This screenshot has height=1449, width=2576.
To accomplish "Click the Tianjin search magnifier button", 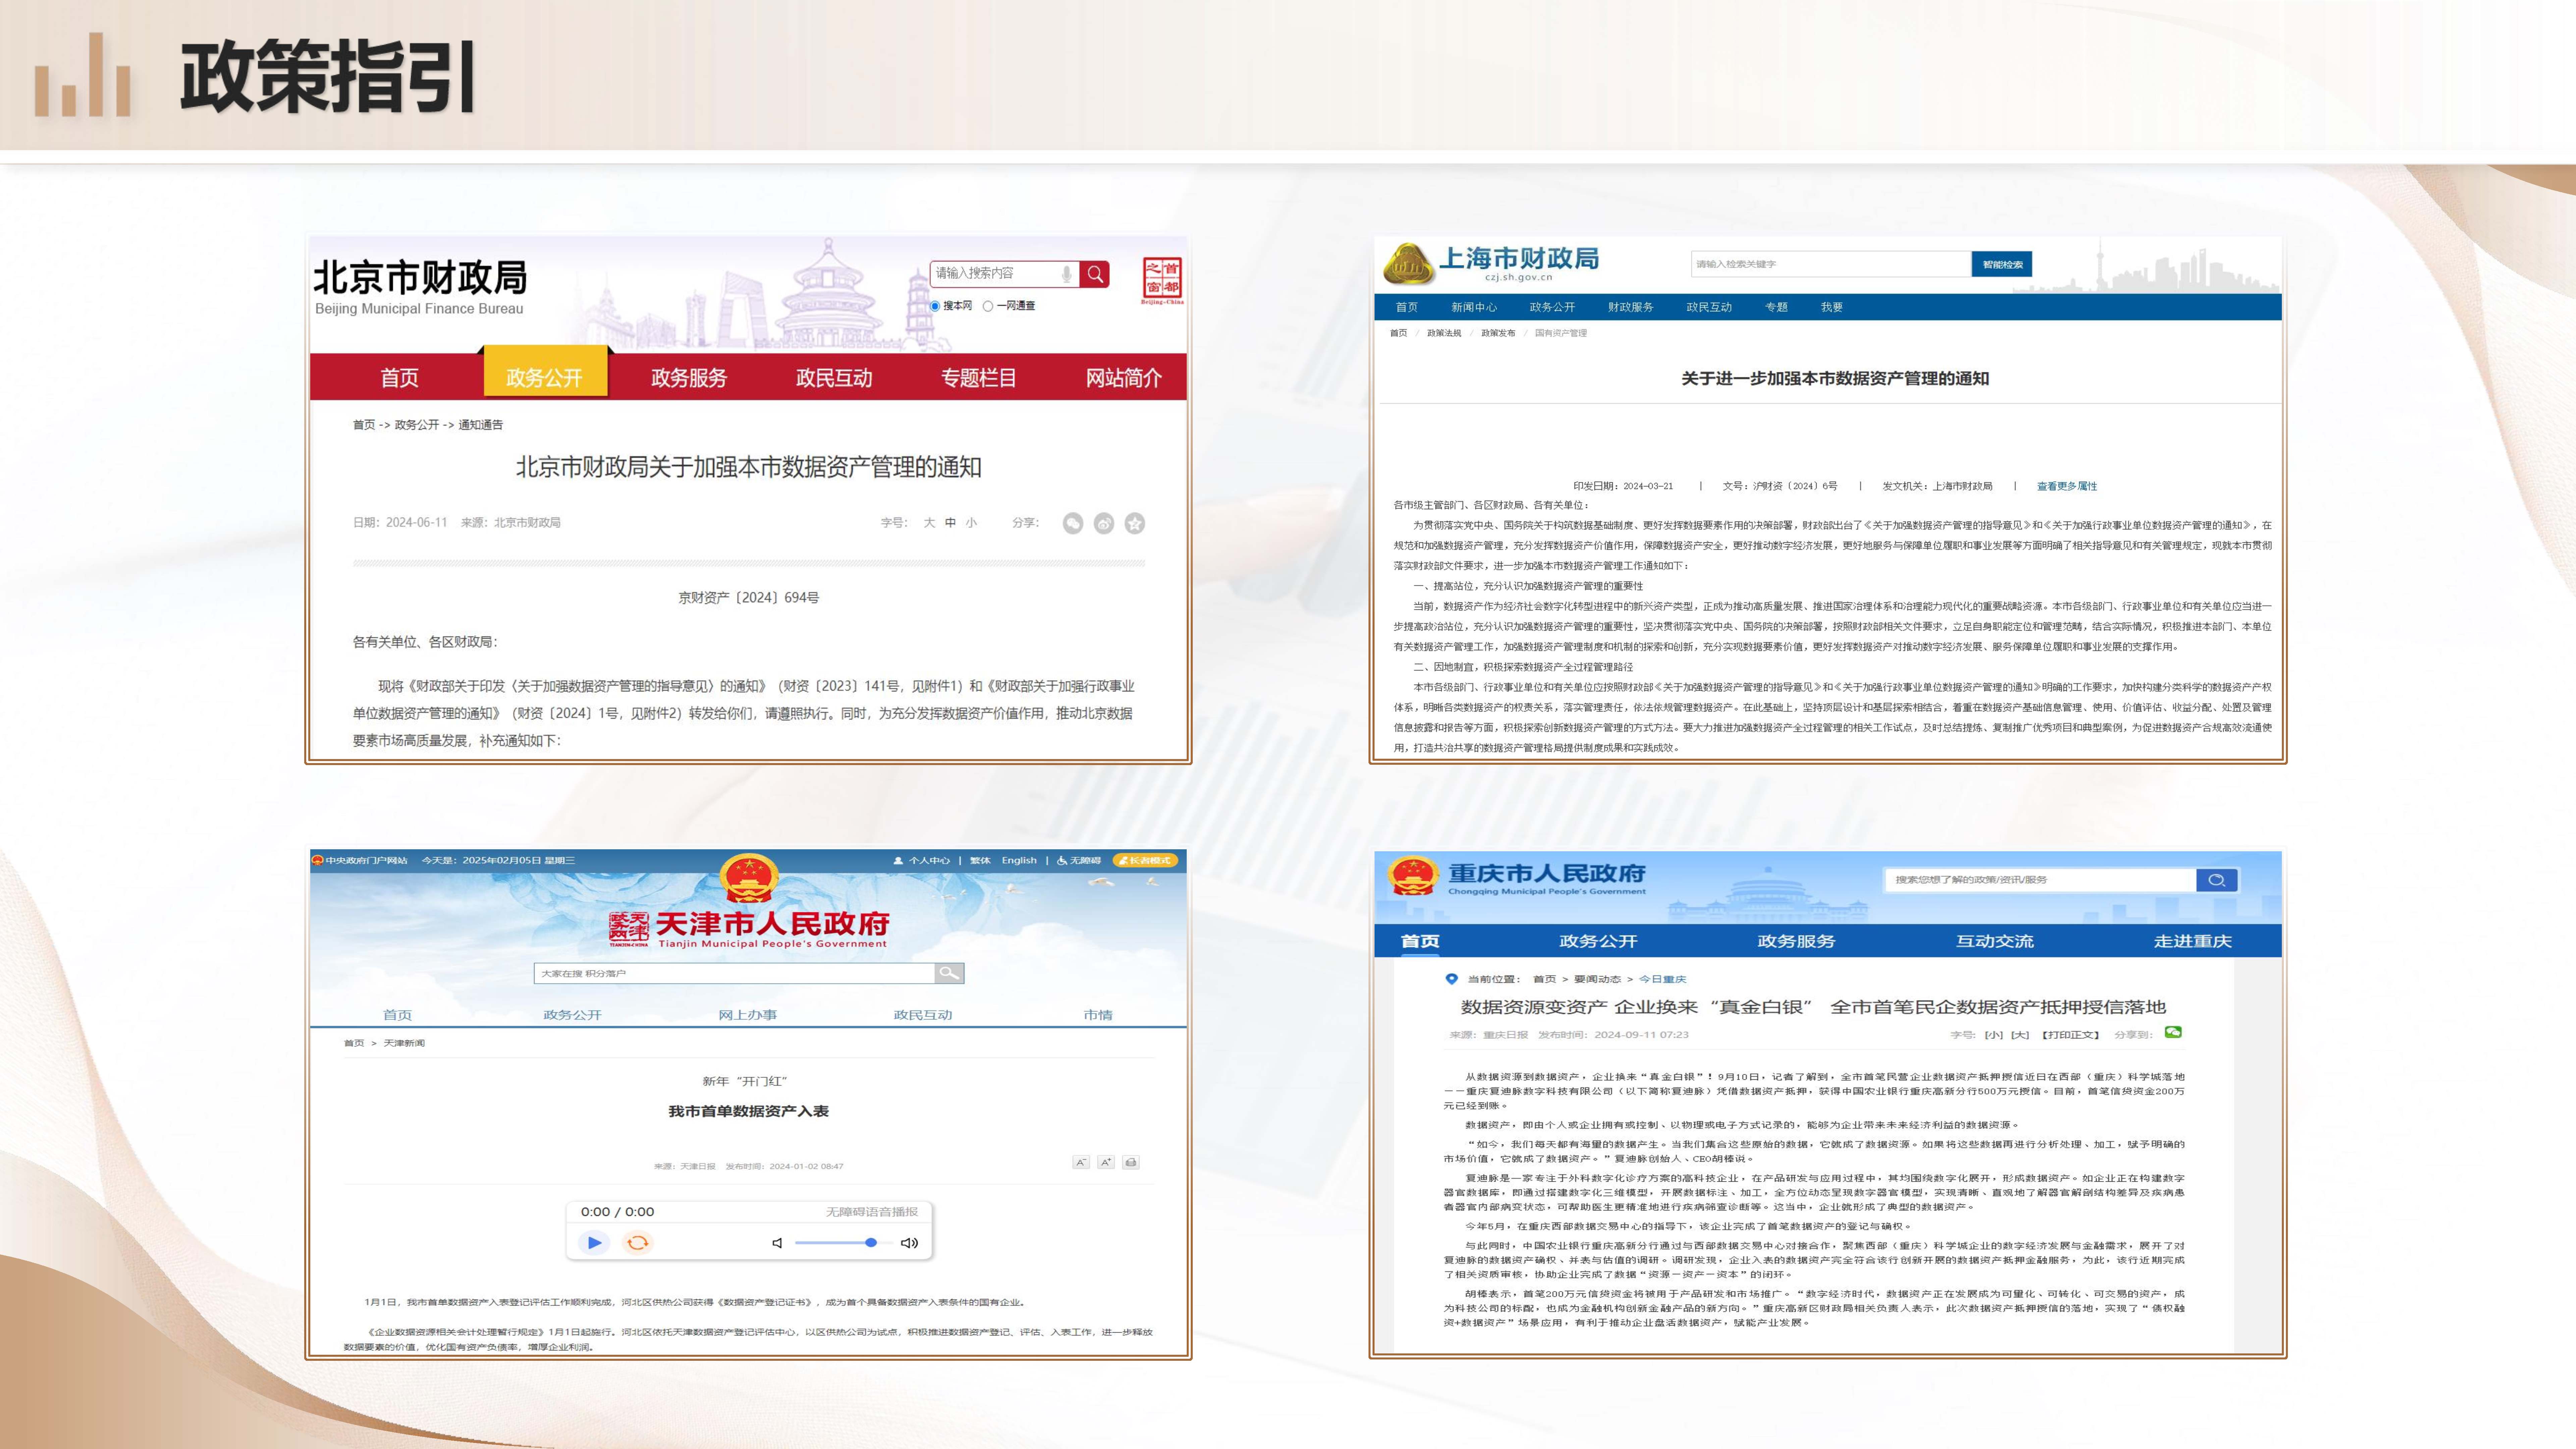I will (949, 973).
